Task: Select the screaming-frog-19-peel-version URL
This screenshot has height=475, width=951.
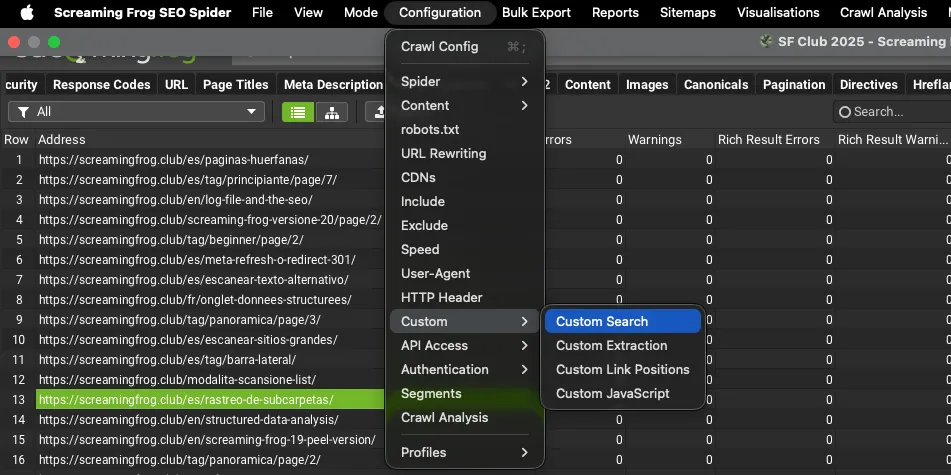Action: (x=207, y=440)
